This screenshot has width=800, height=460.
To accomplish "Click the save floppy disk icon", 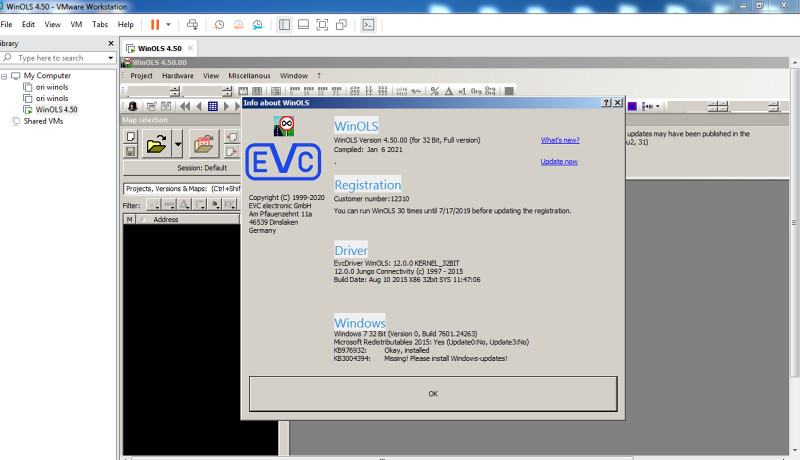I will (131, 151).
